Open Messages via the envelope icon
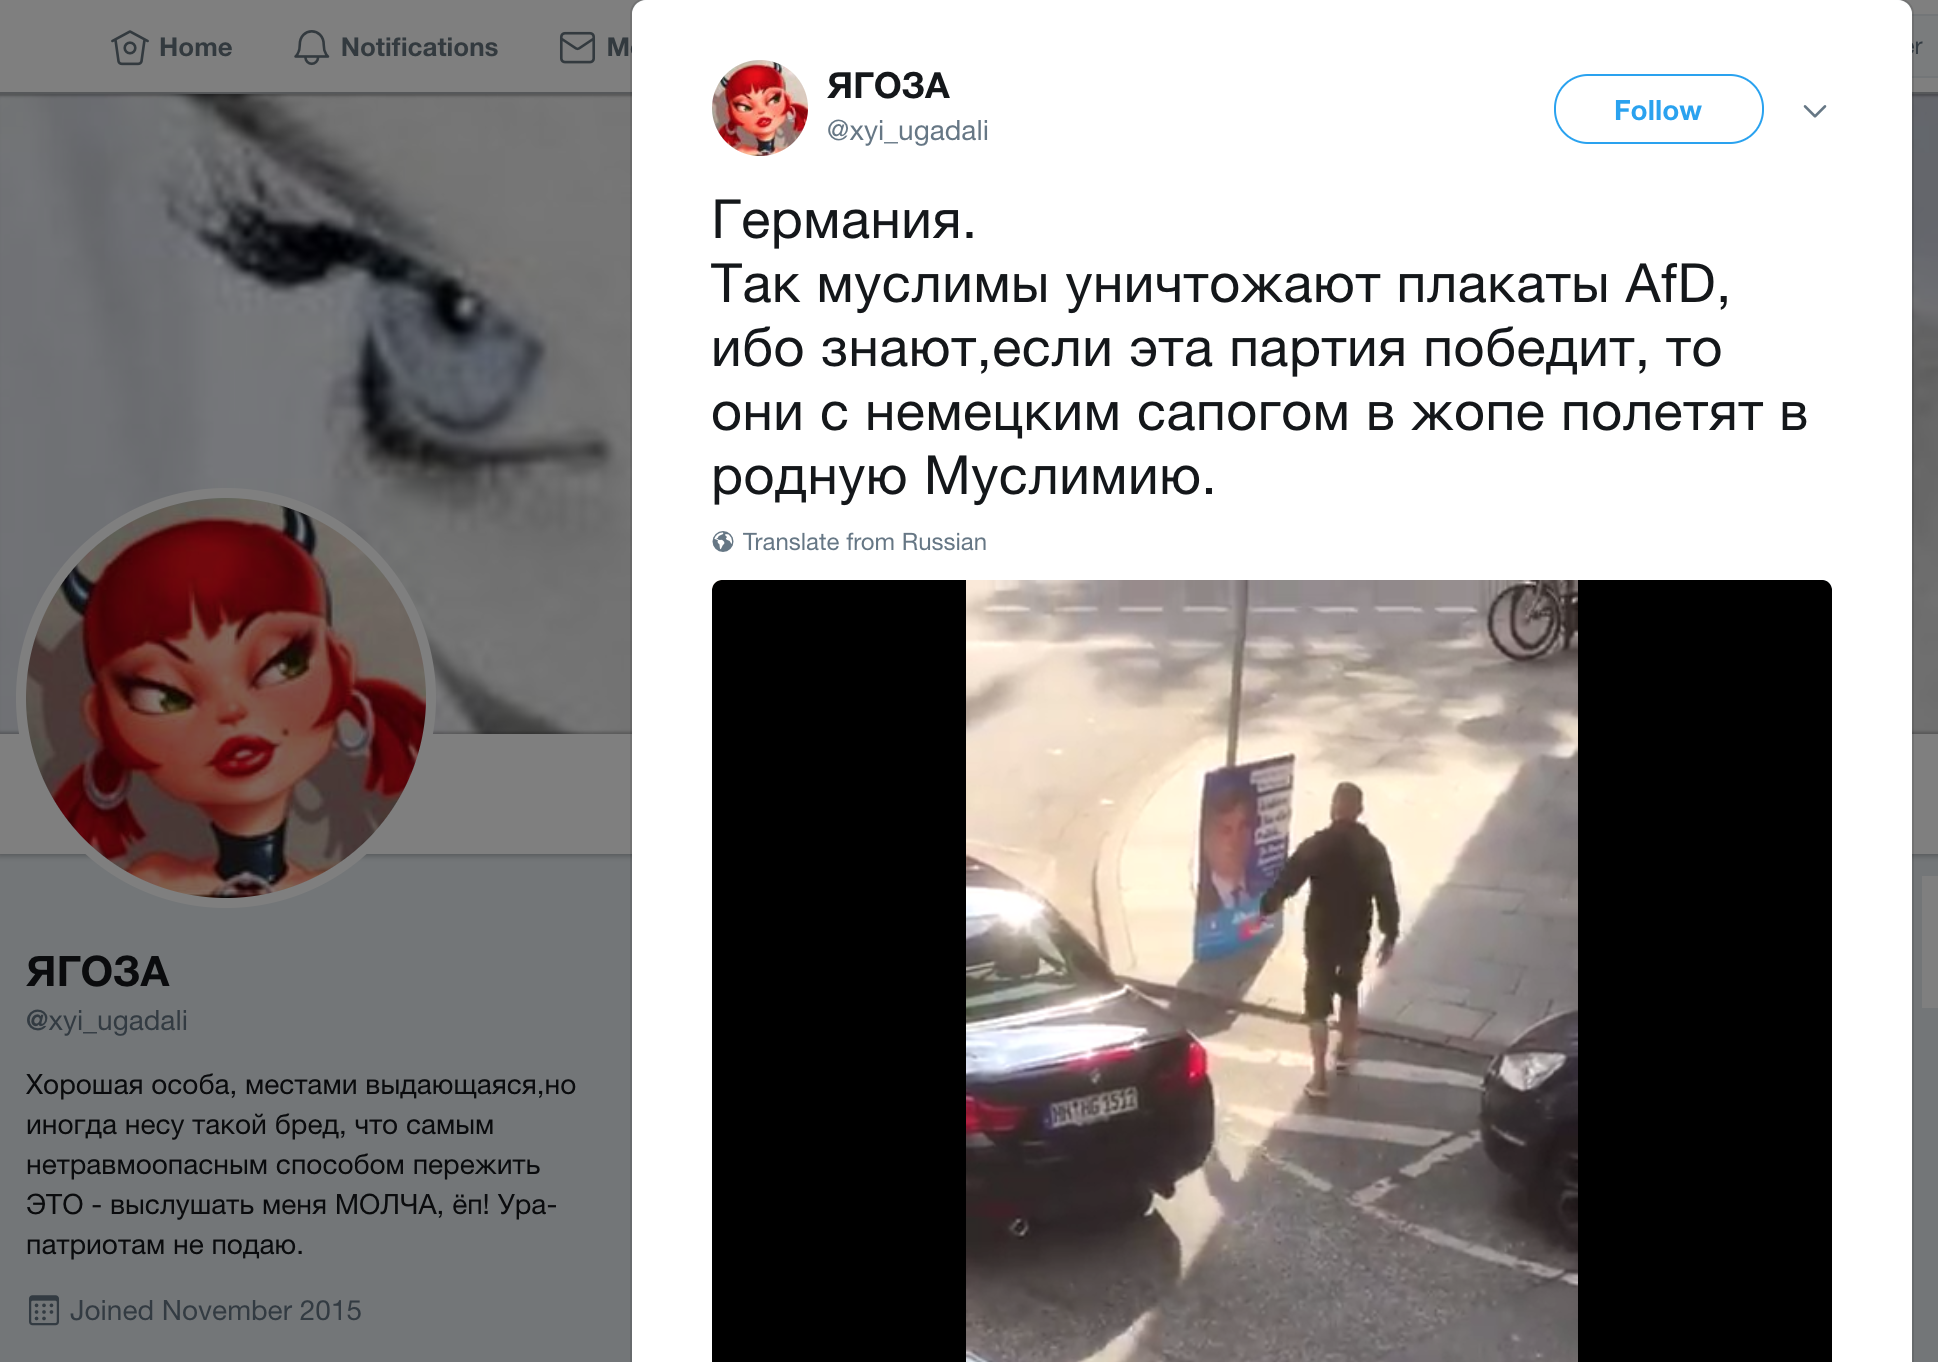This screenshot has width=1938, height=1362. pos(577,47)
